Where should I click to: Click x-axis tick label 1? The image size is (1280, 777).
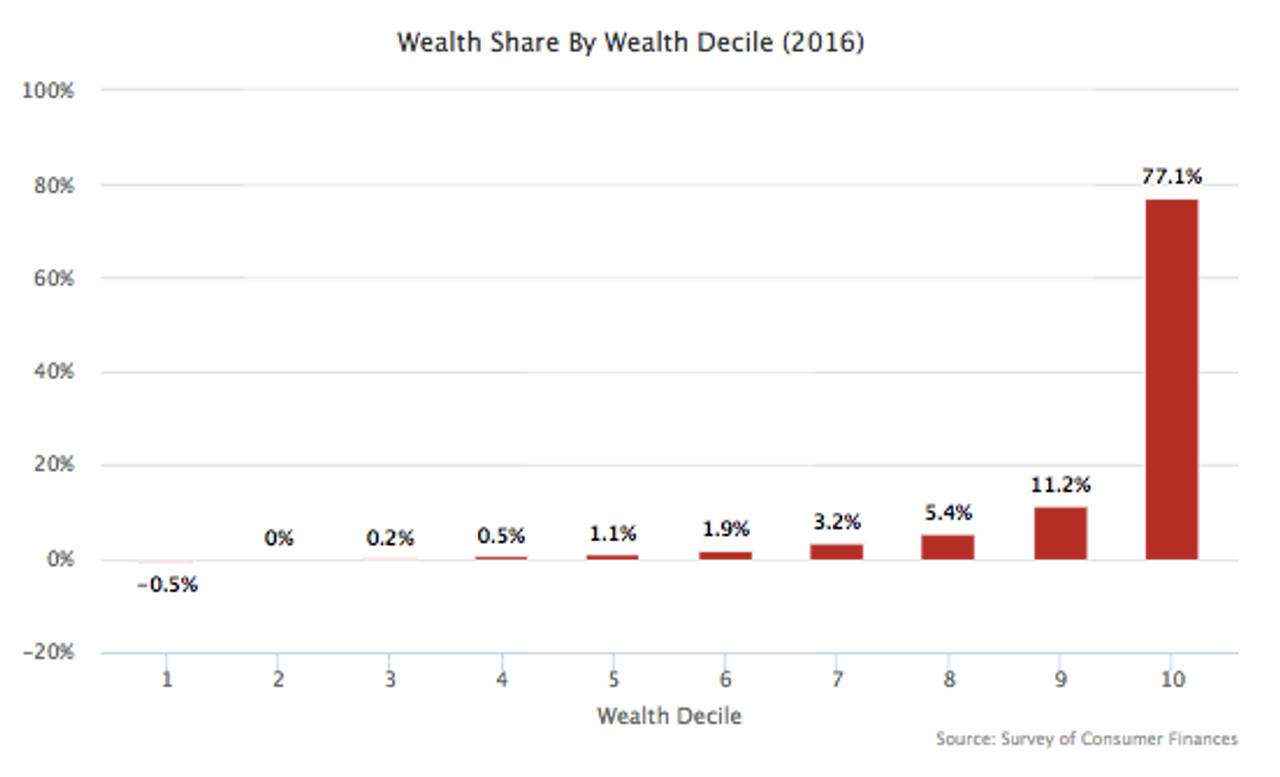pos(167,680)
